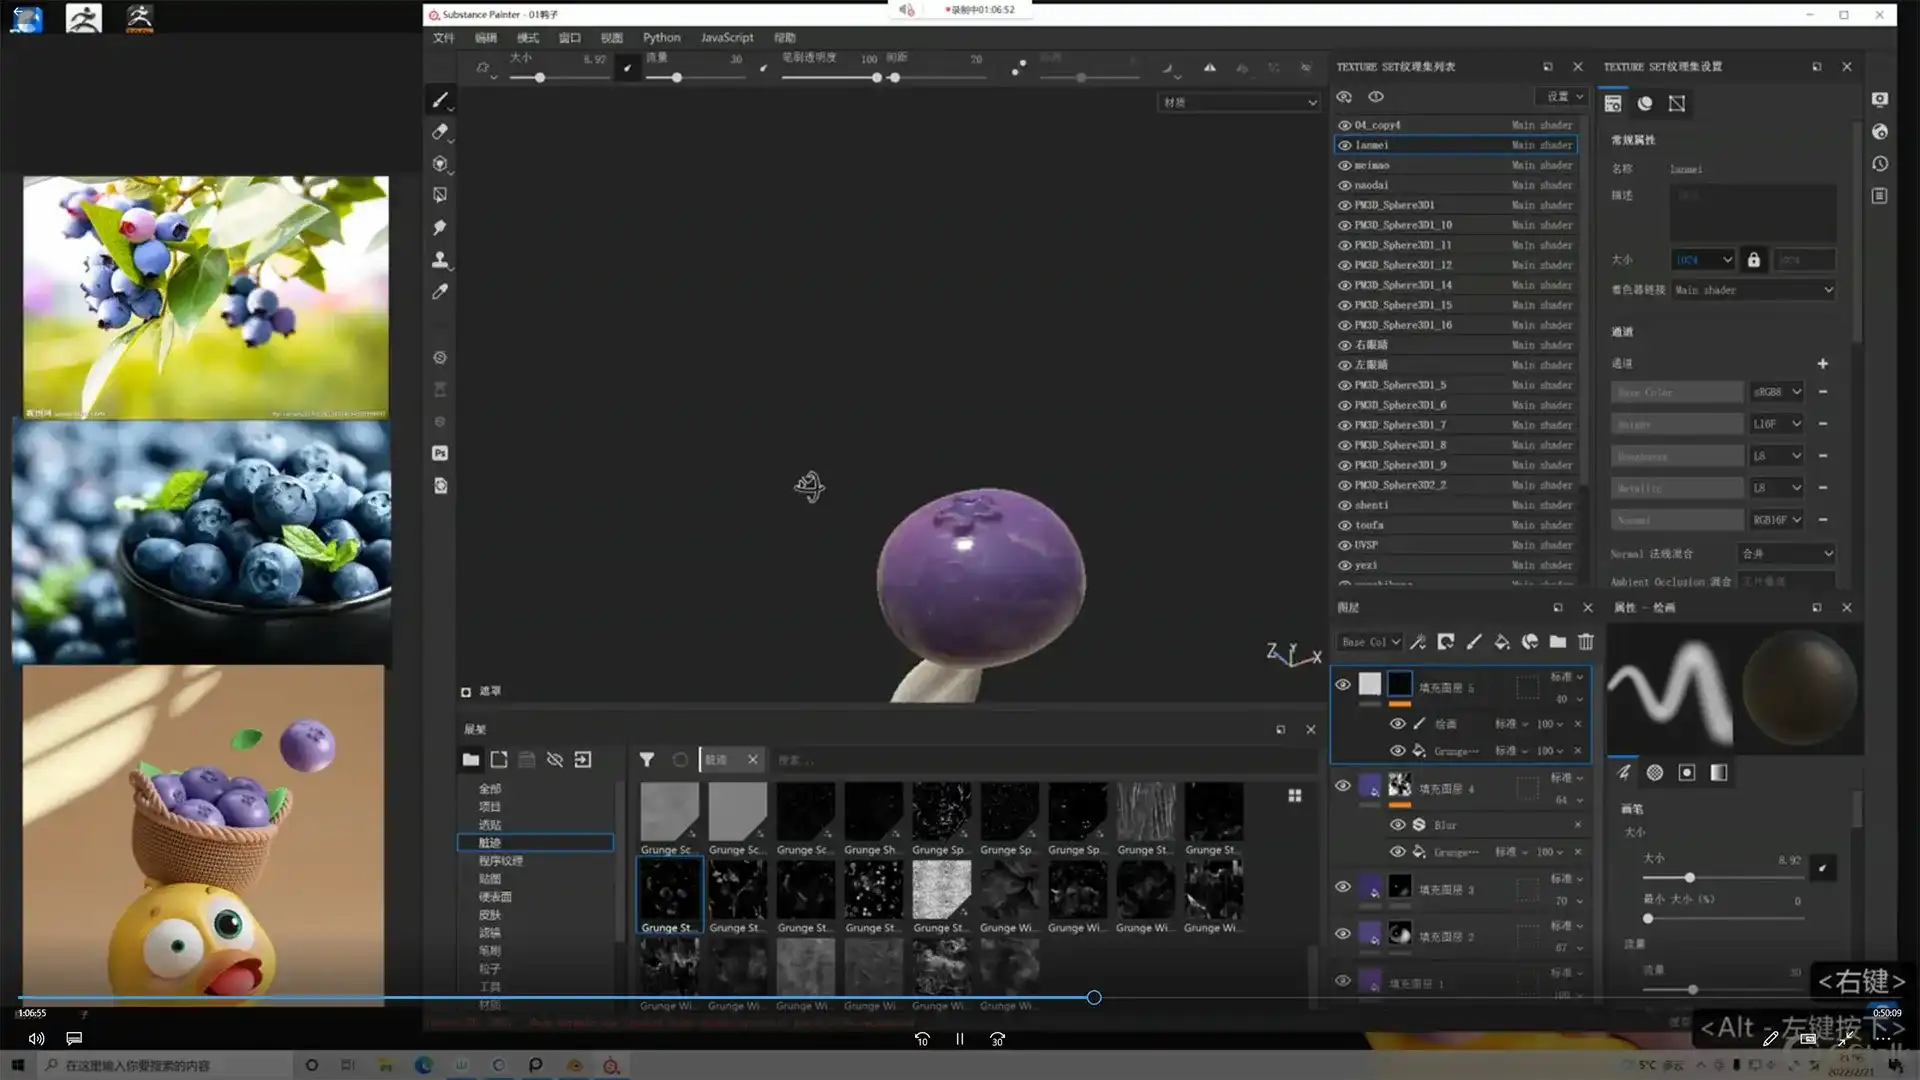
Task: Select the Smudge tool
Action: pos(439,227)
